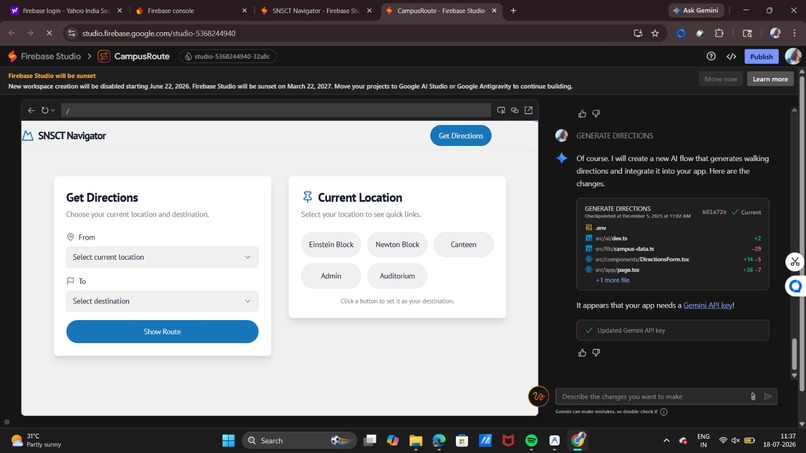
Task: Open browser extensions puzzle icon
Action: tap(719, 33)
